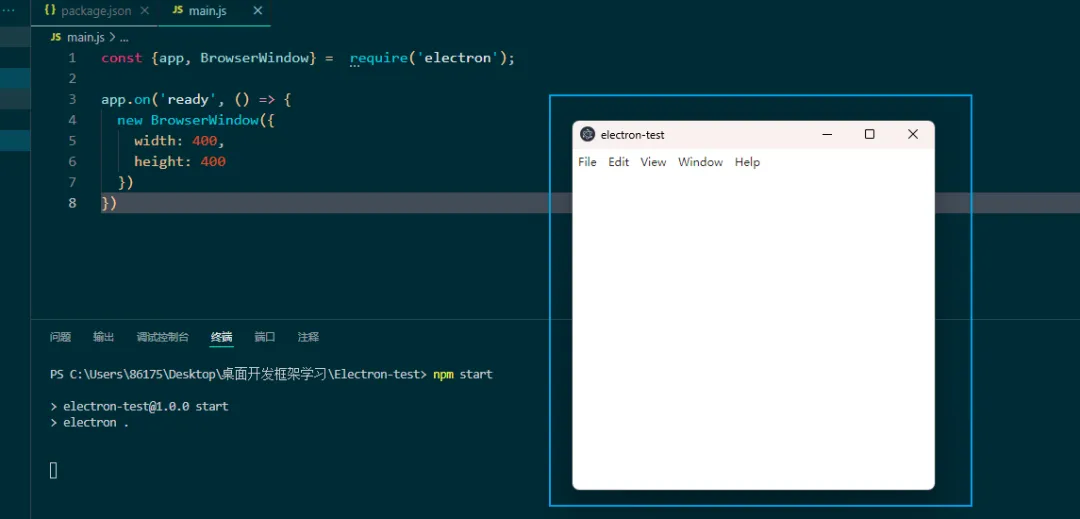This screenshot has height=519, width=1080.
Task: Close the electron-test window
Action: click(x=913, y=135)
